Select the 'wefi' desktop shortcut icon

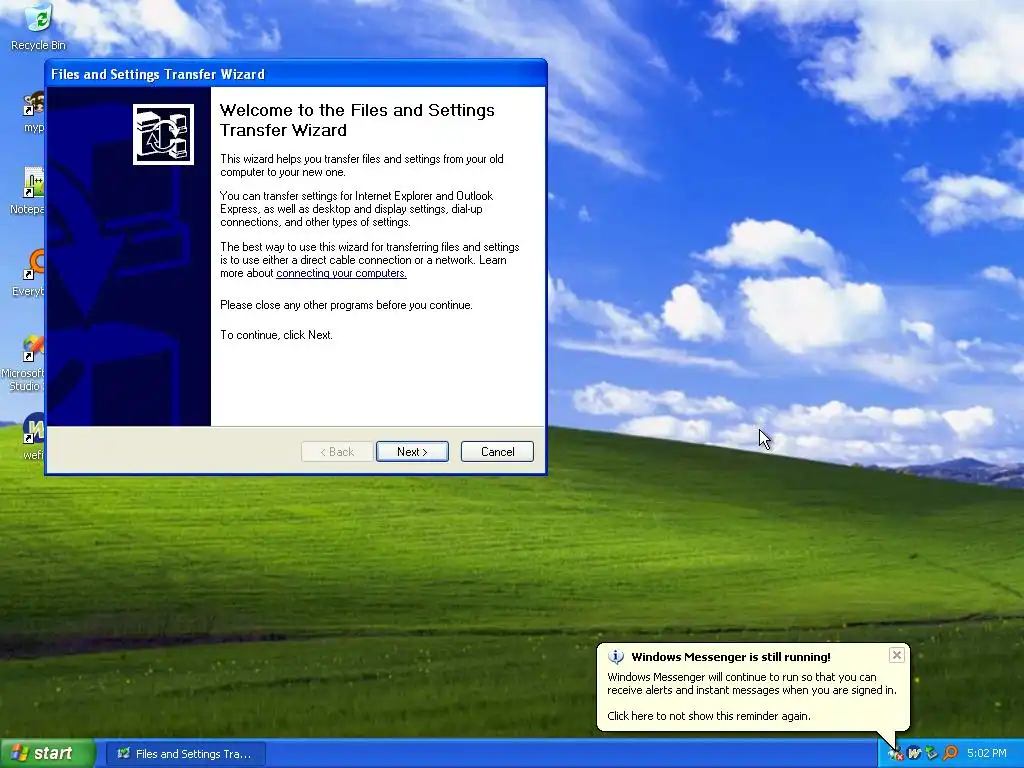(x=34, y=436)
